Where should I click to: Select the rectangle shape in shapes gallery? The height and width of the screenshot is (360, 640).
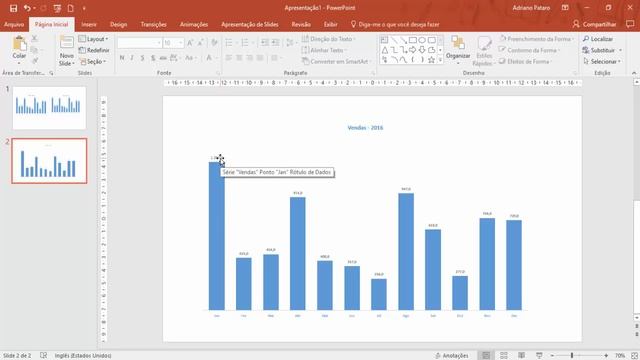[x=413, y=40]
